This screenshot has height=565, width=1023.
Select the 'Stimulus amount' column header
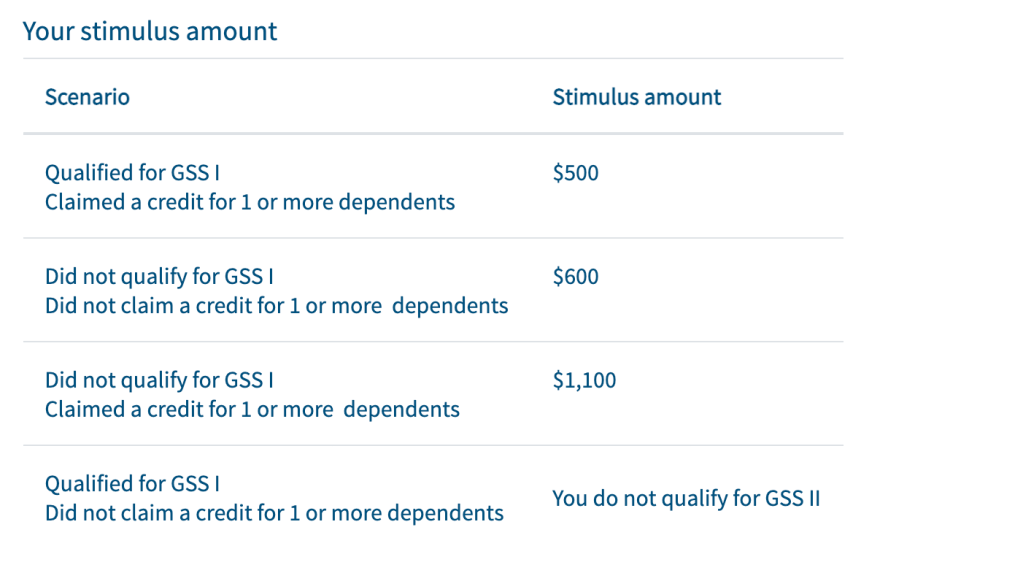click(637, 97)
